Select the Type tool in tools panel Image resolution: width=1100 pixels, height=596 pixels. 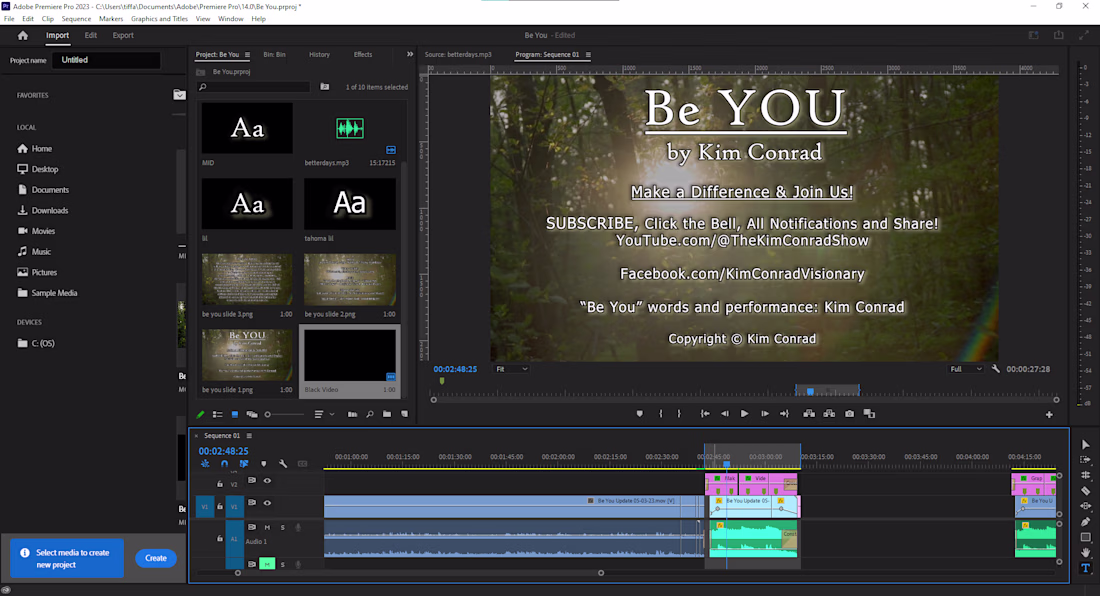coord(1085,568)
